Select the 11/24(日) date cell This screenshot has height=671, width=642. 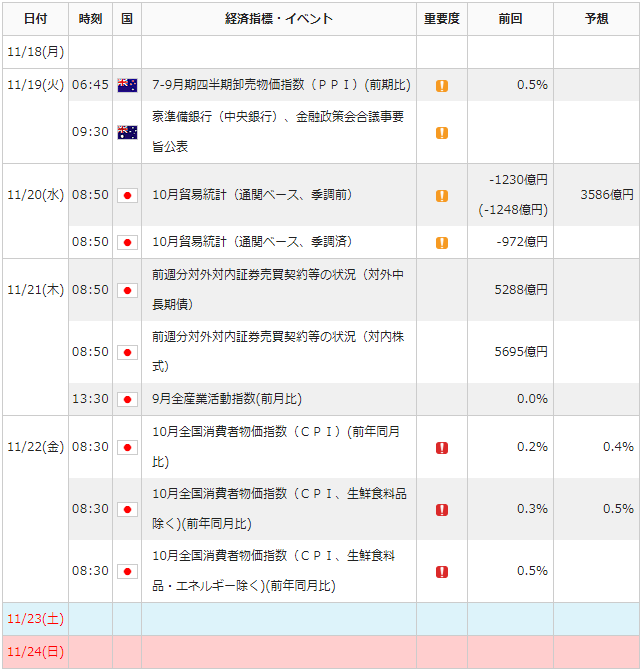[36, 652]
